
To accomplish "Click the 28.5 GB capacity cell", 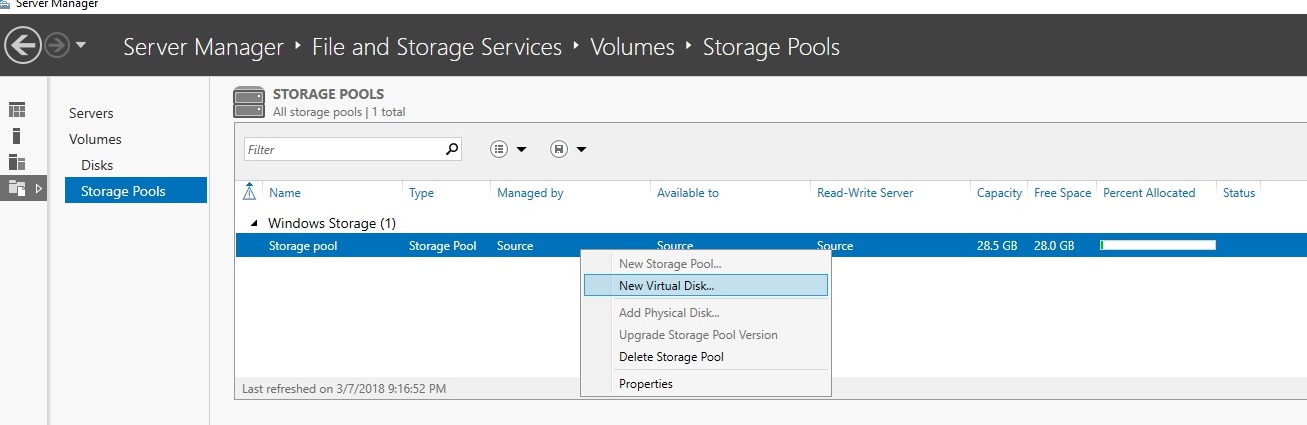I will pyautogui.click(x=998, y=246).
